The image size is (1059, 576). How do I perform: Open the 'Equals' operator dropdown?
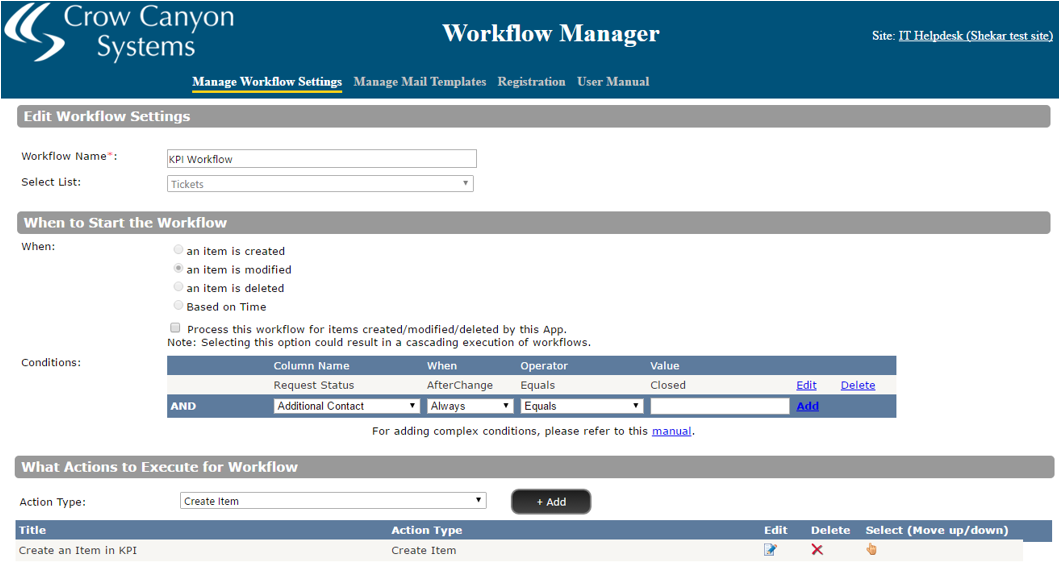click(582, 406)
